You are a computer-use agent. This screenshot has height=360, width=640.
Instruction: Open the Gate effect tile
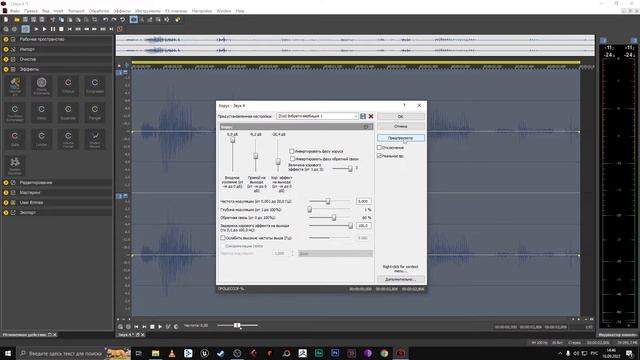coord(15,139)
